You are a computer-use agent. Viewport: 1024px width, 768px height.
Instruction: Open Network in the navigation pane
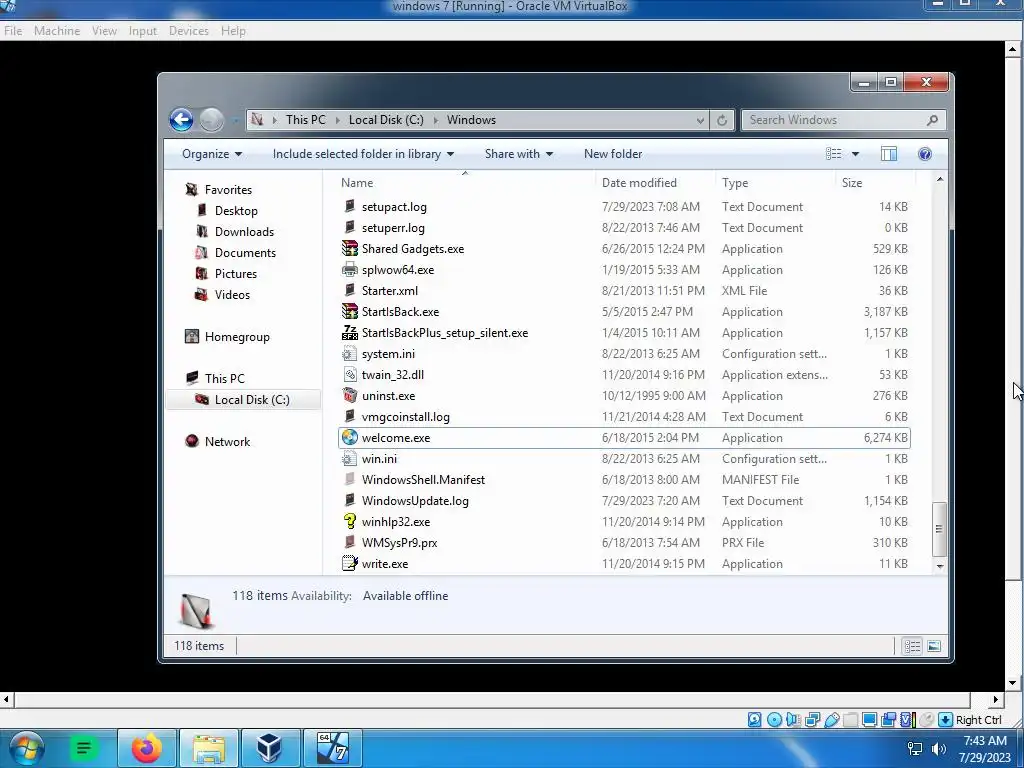pyautogui.click(x=227, y=441)
